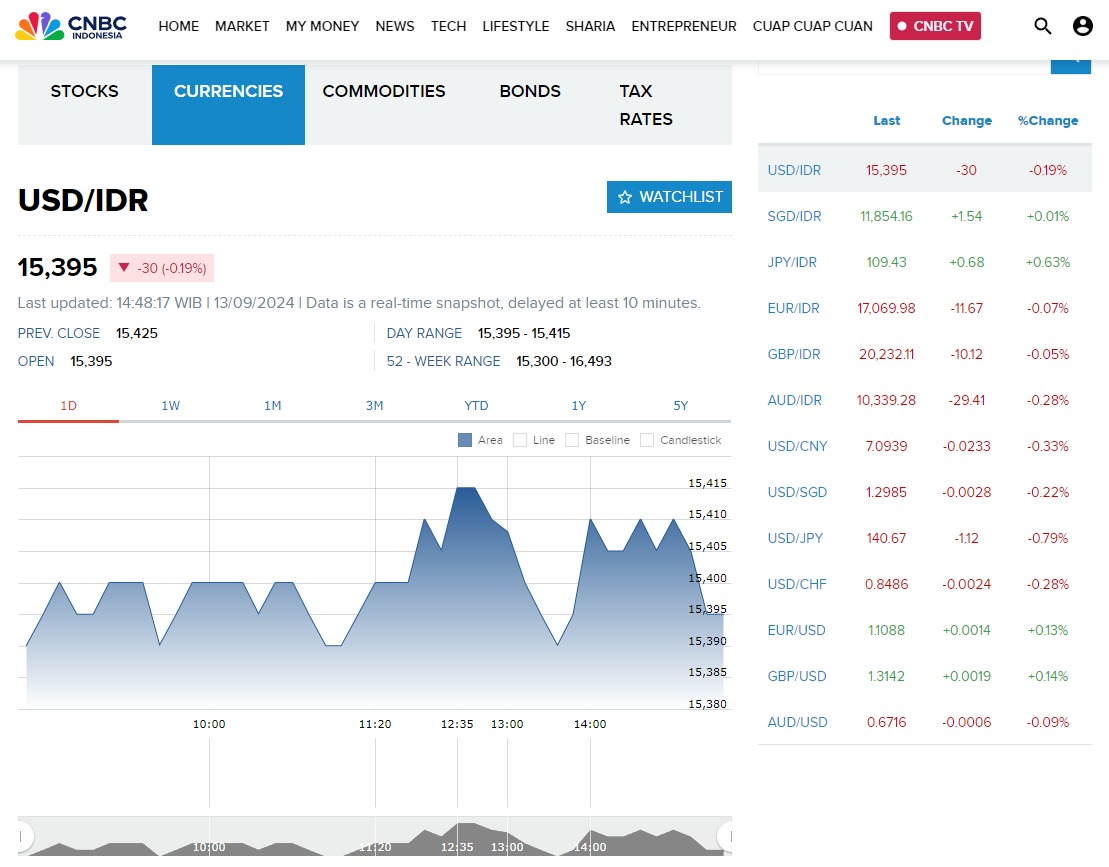Screen dimensions: 1109x867
Task: Switch to the STOCKS tab
Action: [x=85, y=92]
